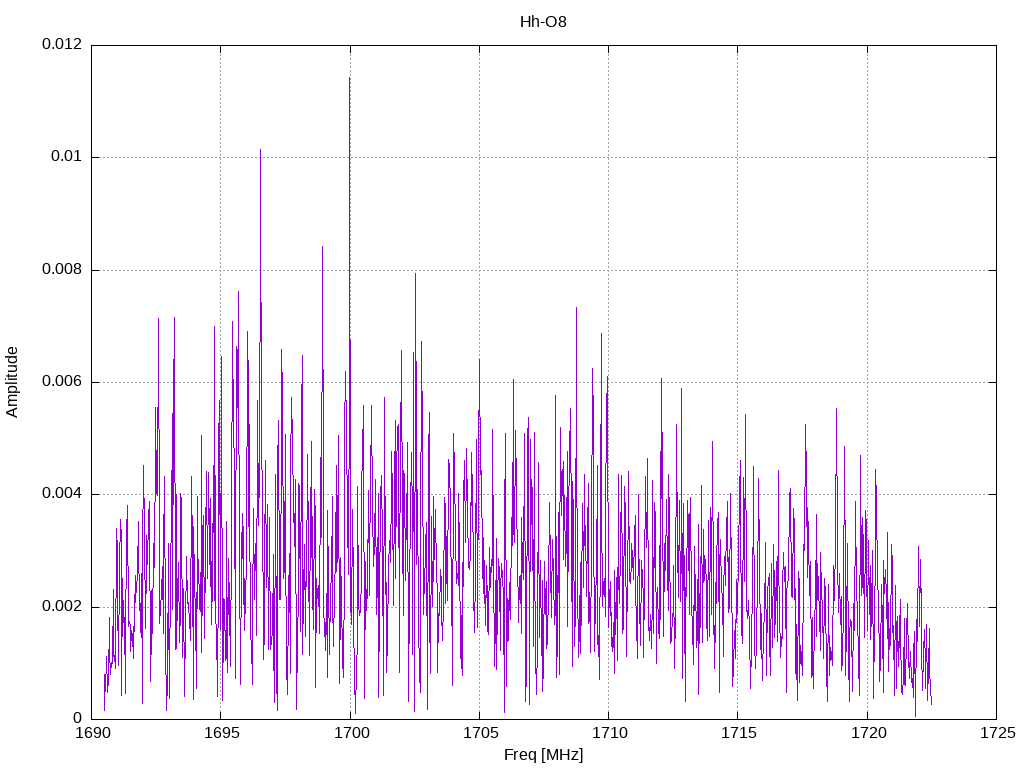This screenshot has height=768, width=1024.
Task: Click the 1720 x-axis tick label
Action: tap(869, 733)
